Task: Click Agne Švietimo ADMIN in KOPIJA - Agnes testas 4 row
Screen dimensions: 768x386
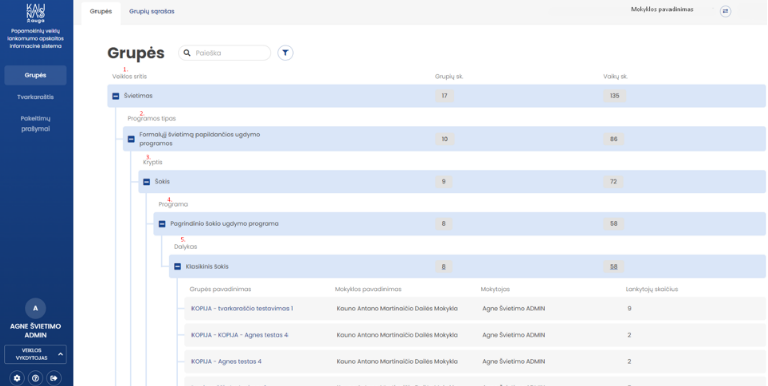Action: (514, 362)
